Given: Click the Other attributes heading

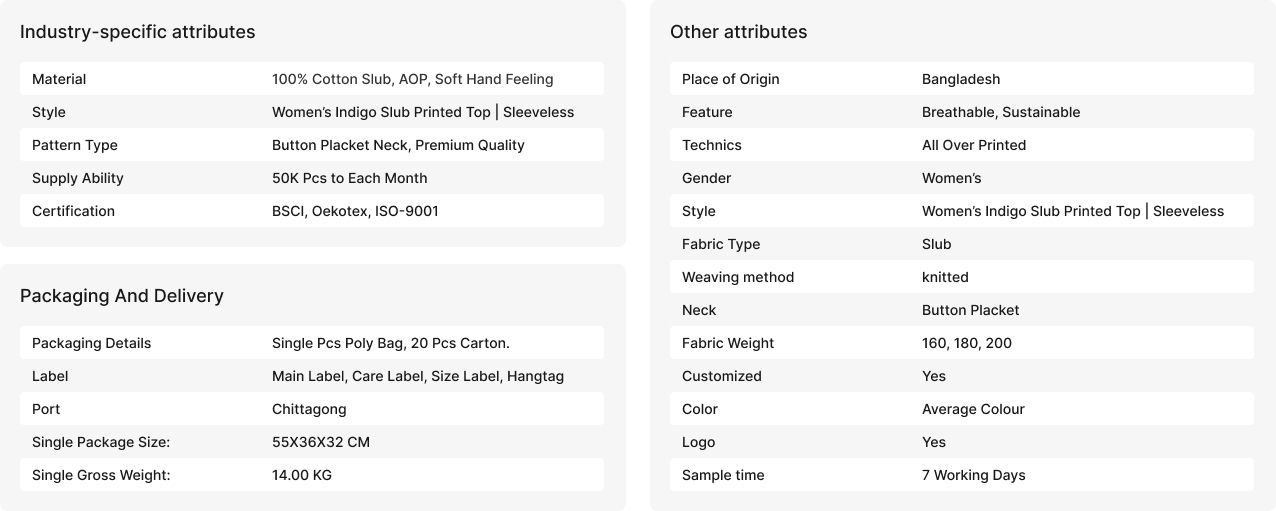Looking at the screenshot, I should point(738,32).
